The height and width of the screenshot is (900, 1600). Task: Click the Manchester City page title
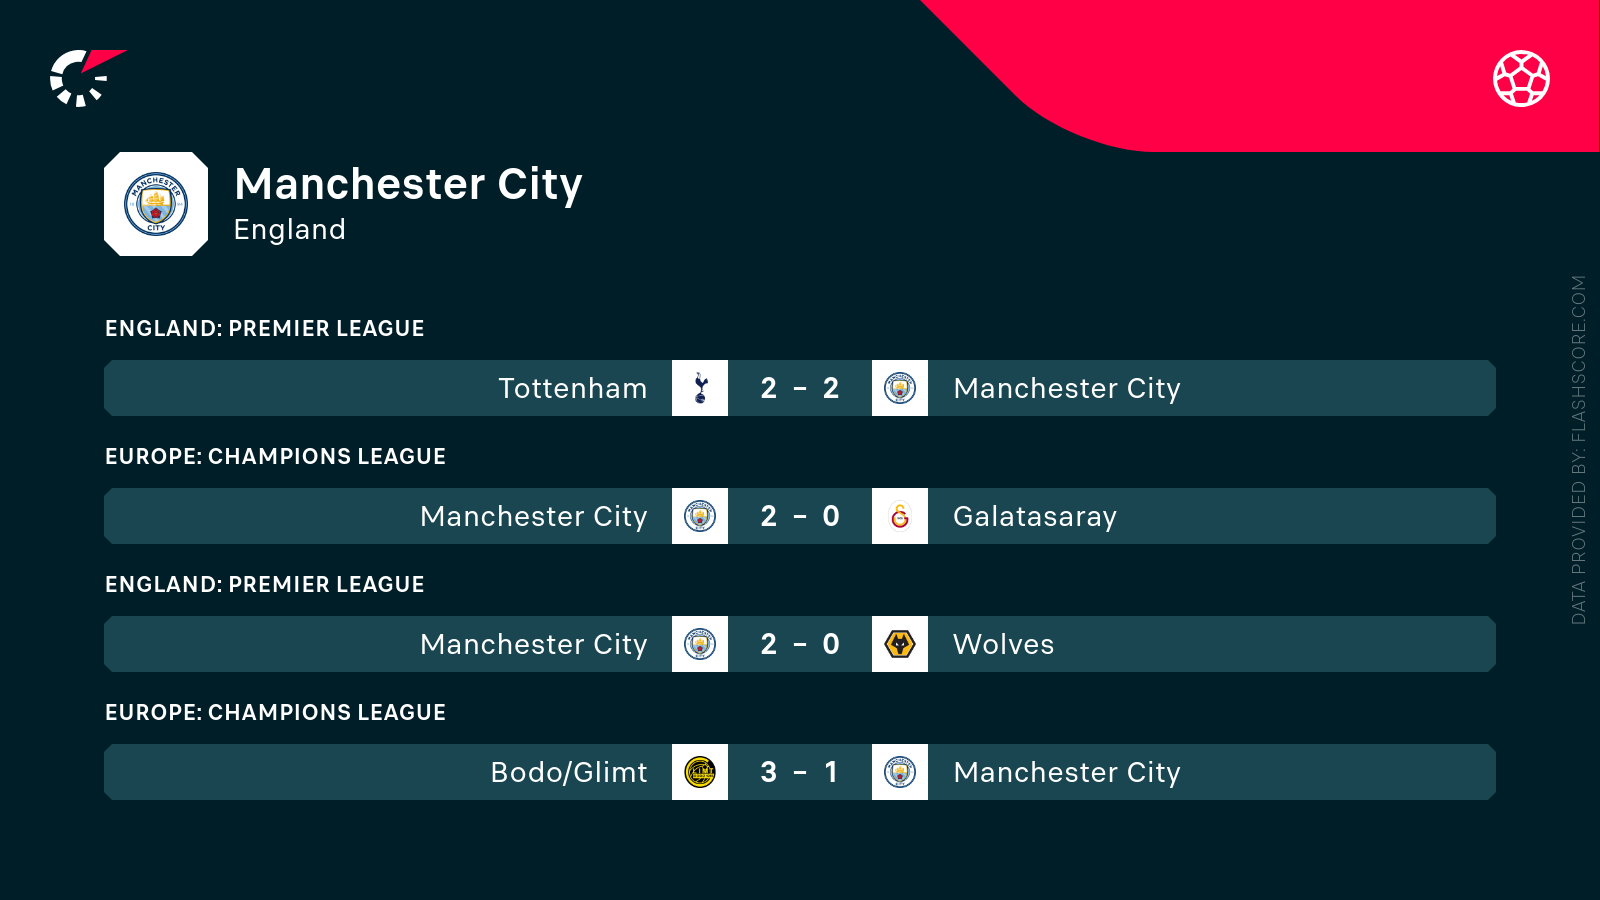coord(408,185)
